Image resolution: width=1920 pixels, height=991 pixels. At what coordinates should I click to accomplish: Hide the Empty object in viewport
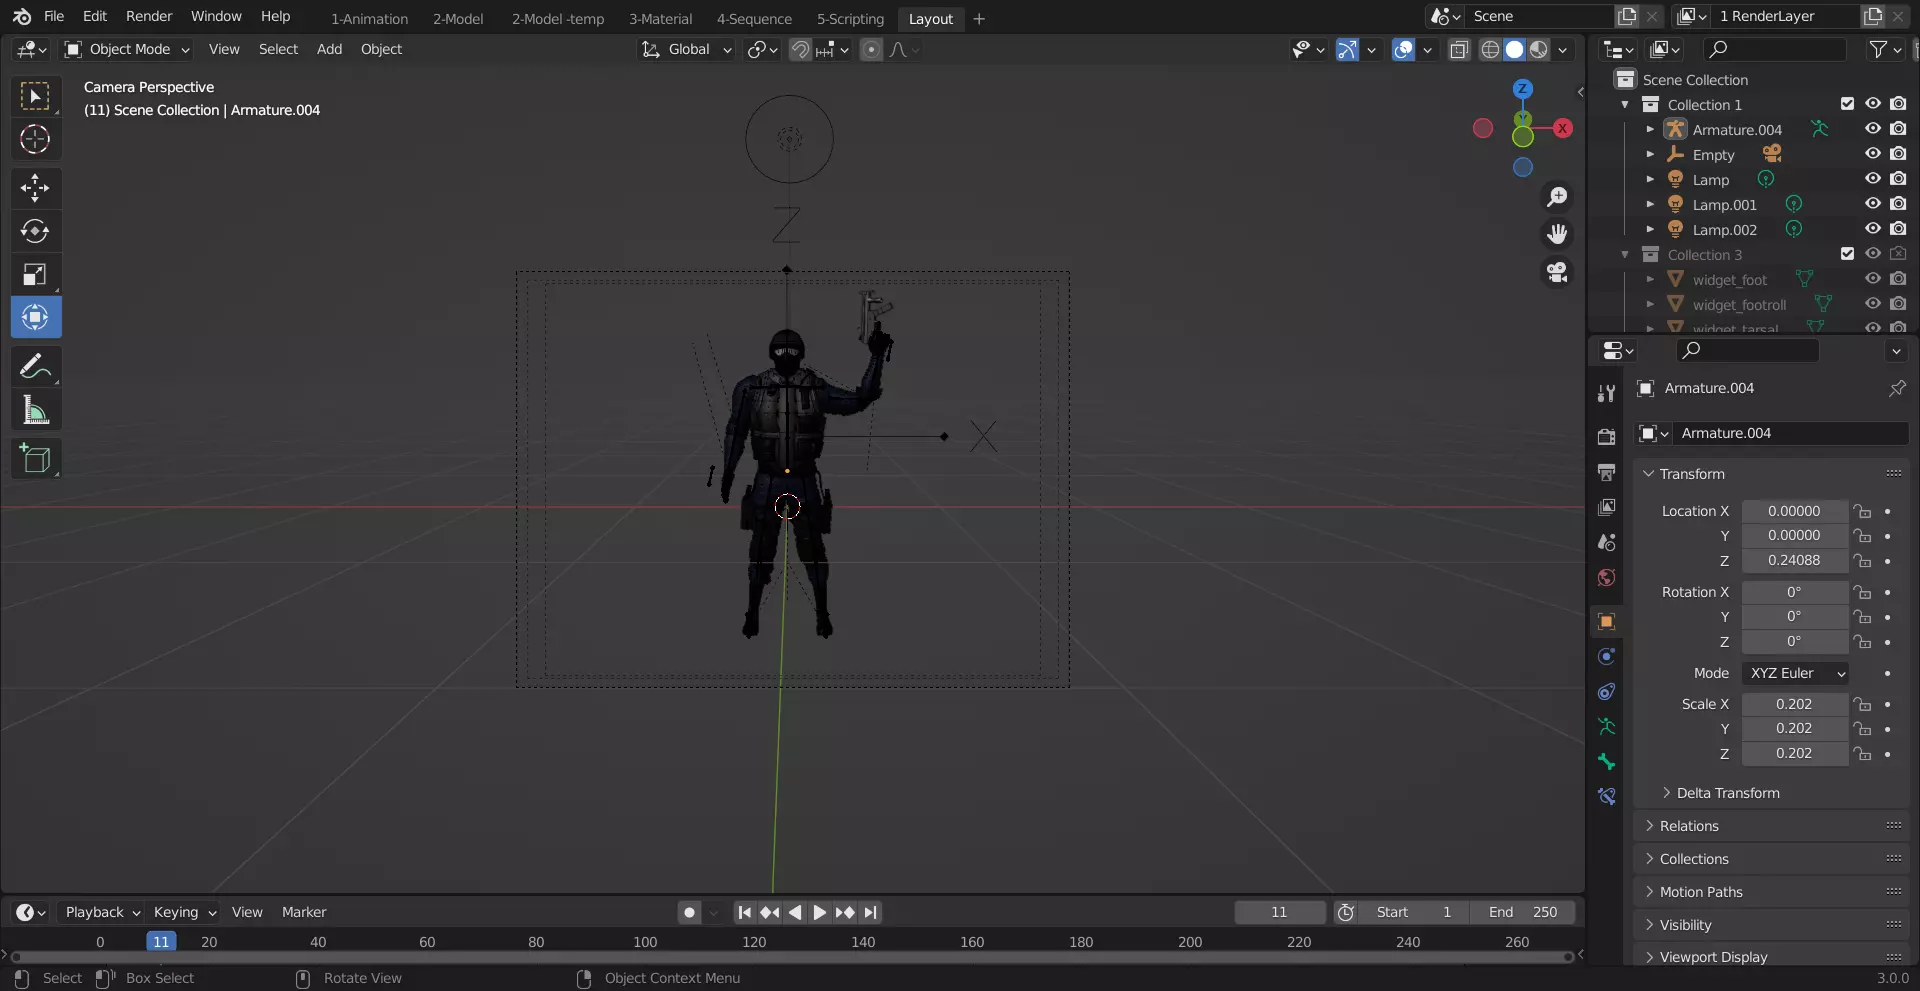[1872, 154]
